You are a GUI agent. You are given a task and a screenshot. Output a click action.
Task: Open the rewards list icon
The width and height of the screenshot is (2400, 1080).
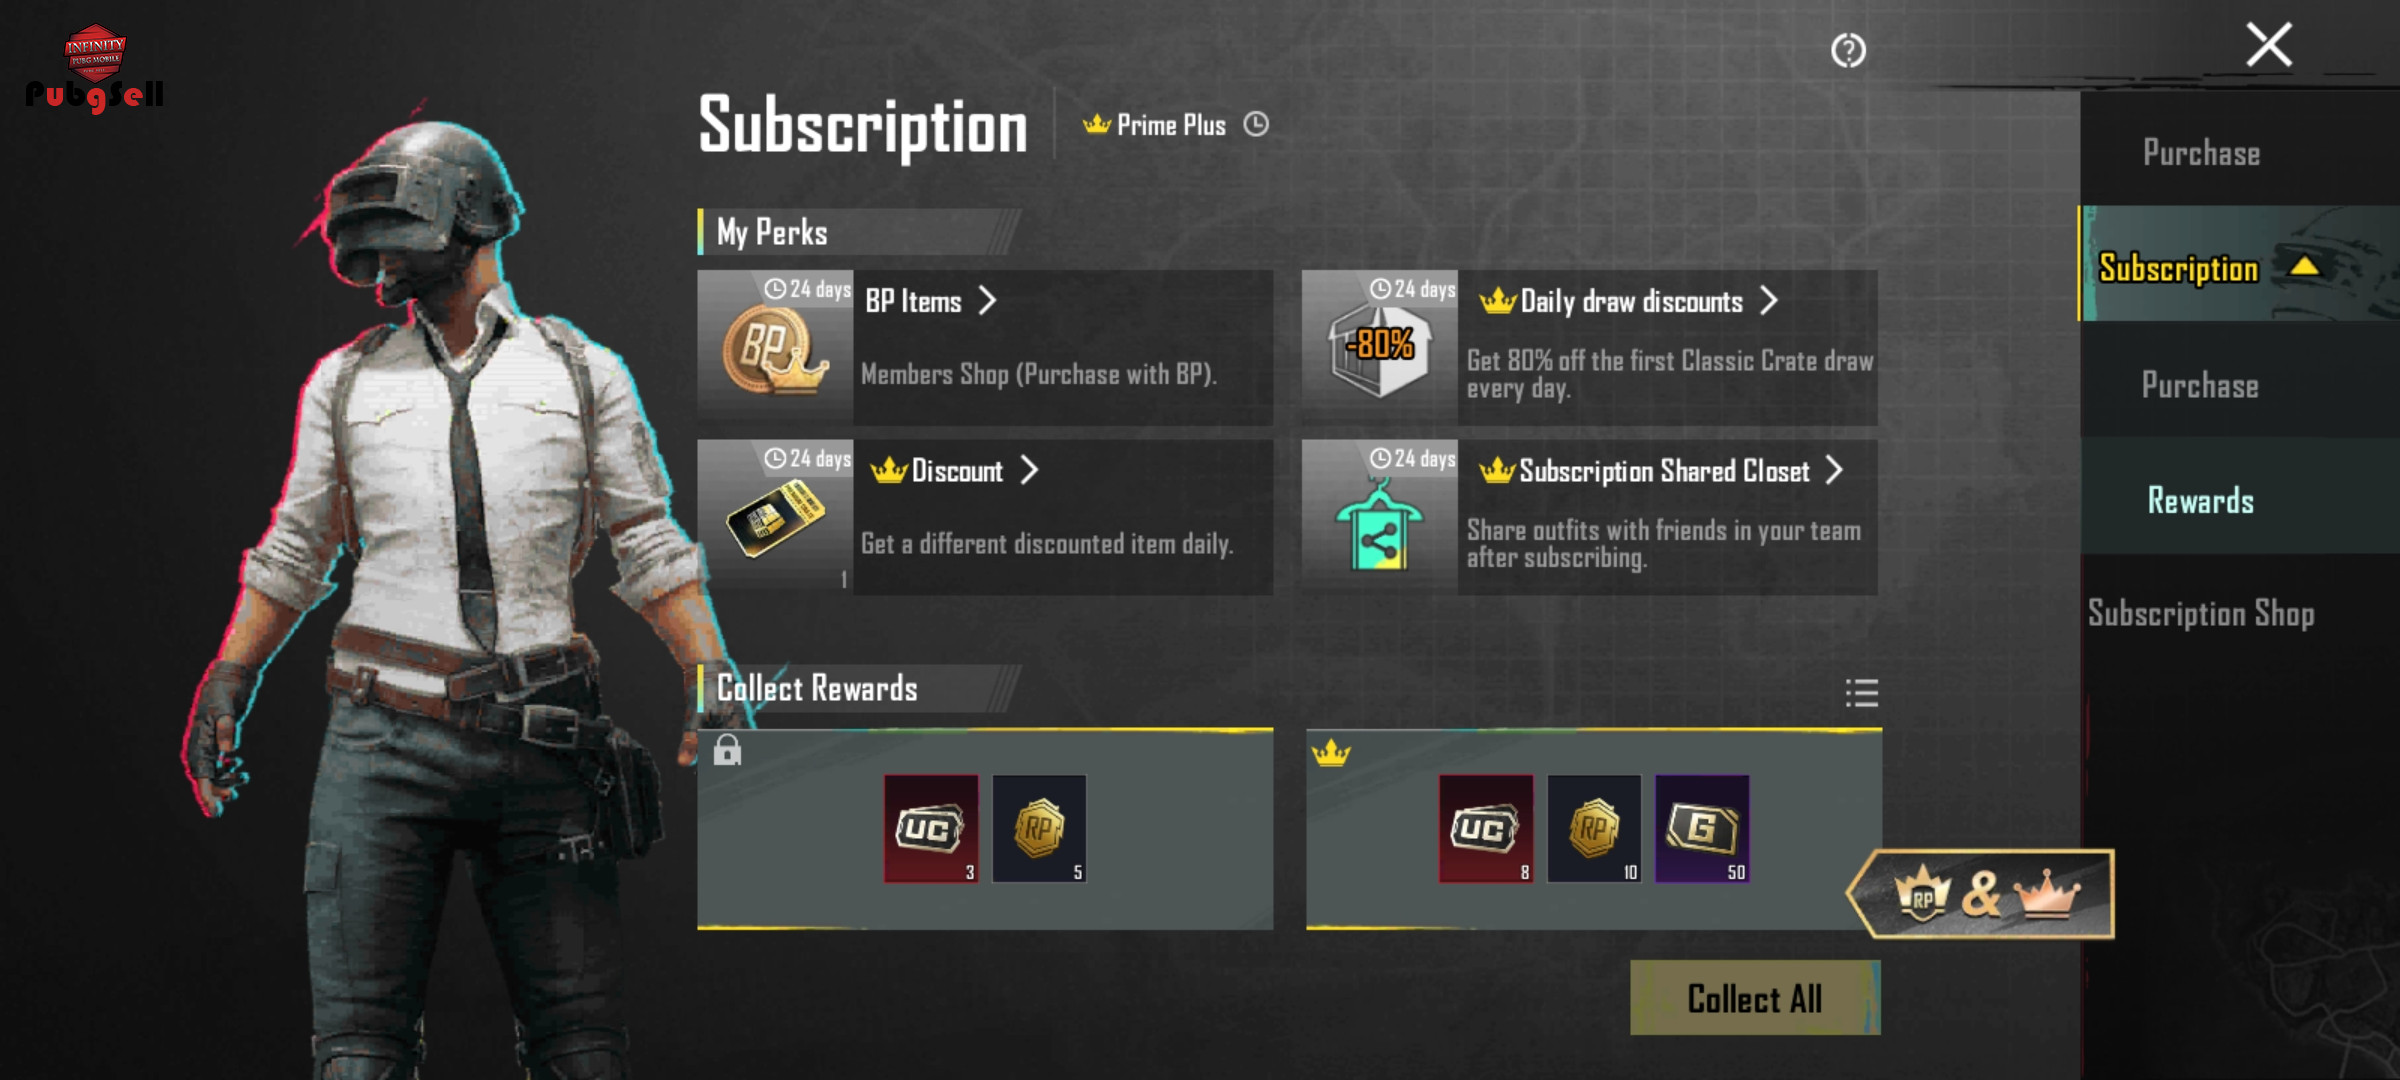click(x=1862, y=692)
